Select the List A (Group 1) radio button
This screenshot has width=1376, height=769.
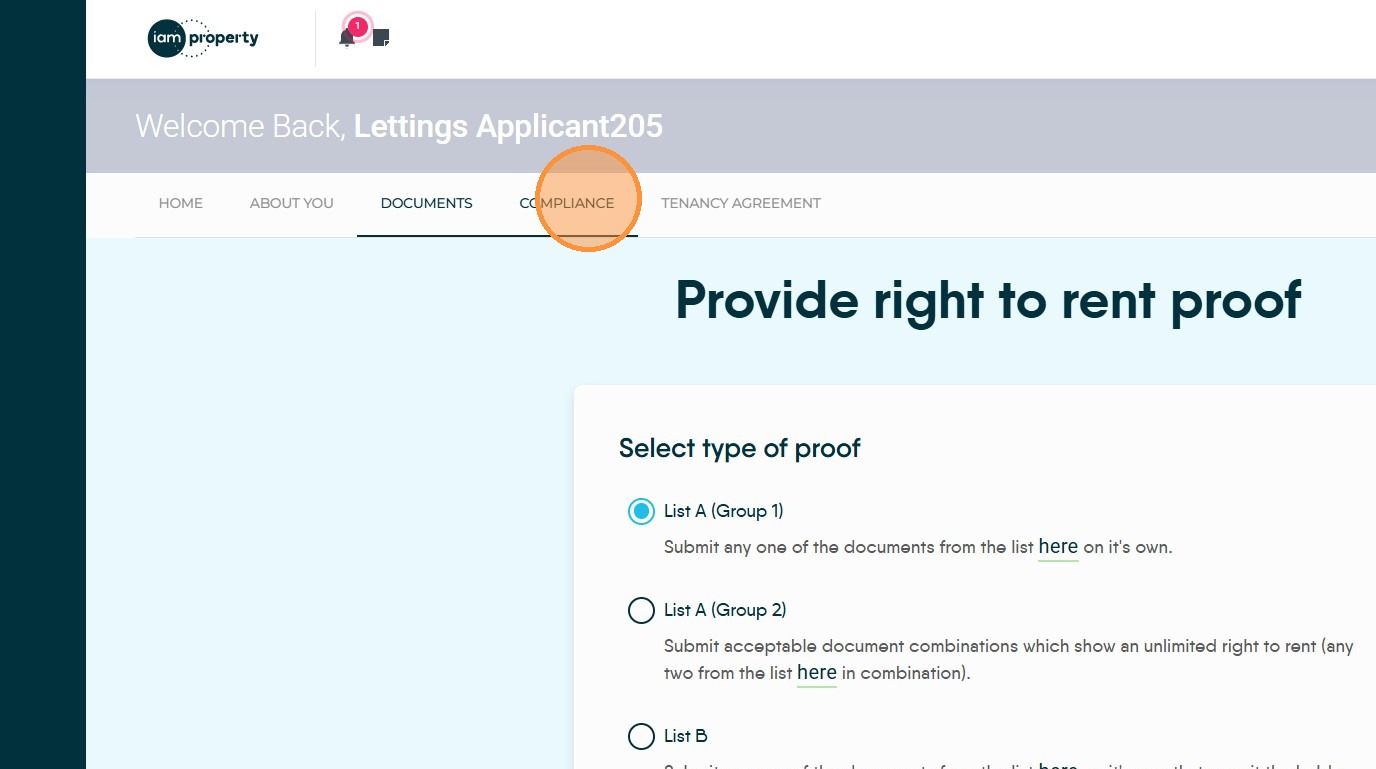click(x=641, y=511)
